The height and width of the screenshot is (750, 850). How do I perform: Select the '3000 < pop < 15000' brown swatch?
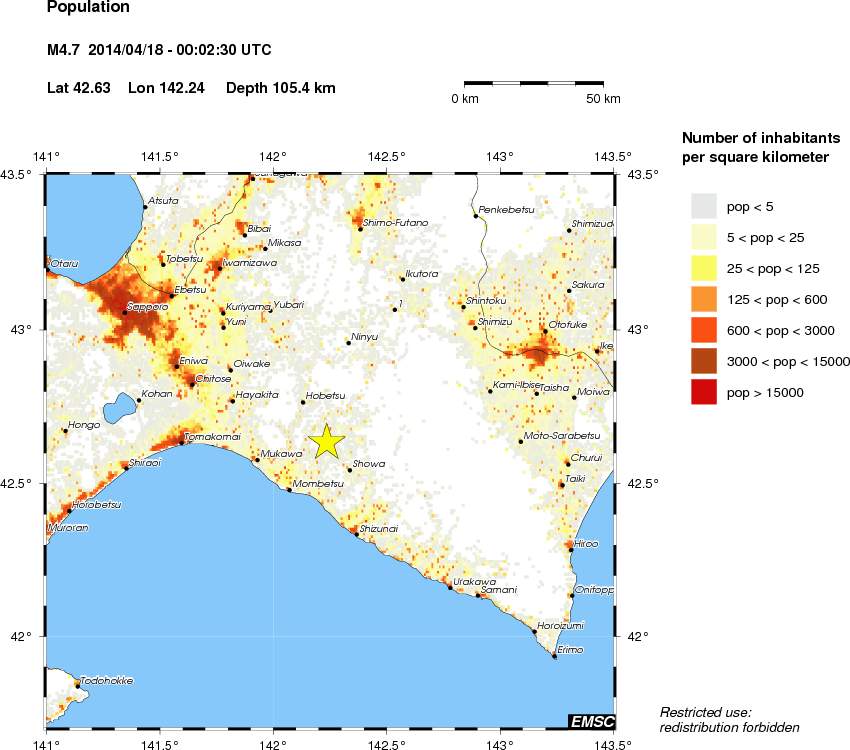tap(705, 361)
